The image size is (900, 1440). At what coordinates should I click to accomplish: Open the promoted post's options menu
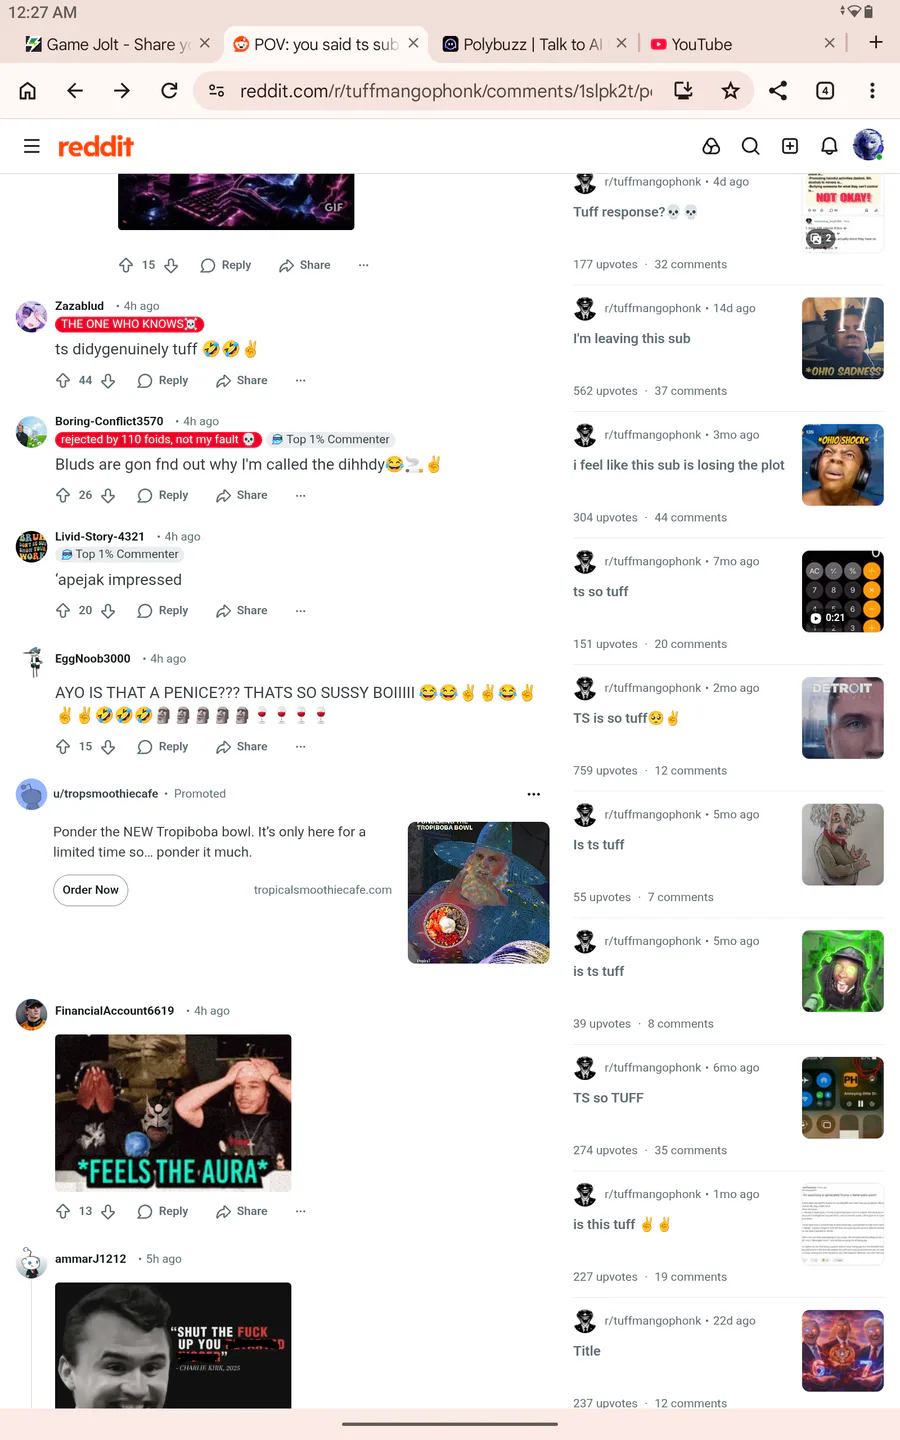534,794
